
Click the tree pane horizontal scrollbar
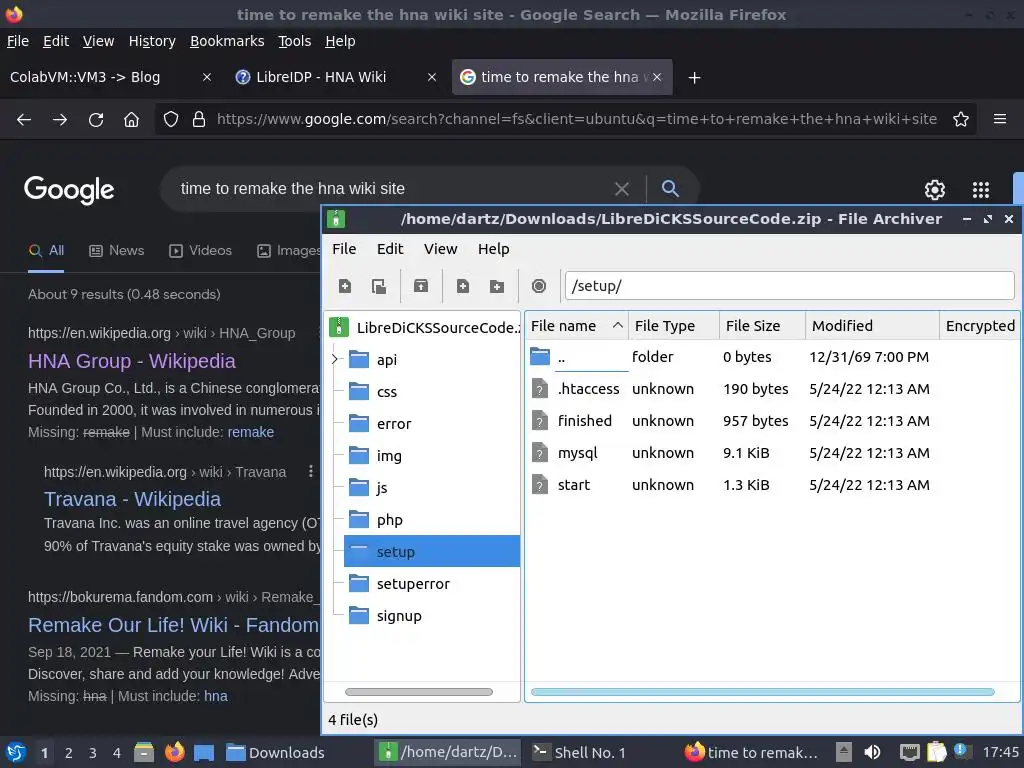(x=419, y=692)
